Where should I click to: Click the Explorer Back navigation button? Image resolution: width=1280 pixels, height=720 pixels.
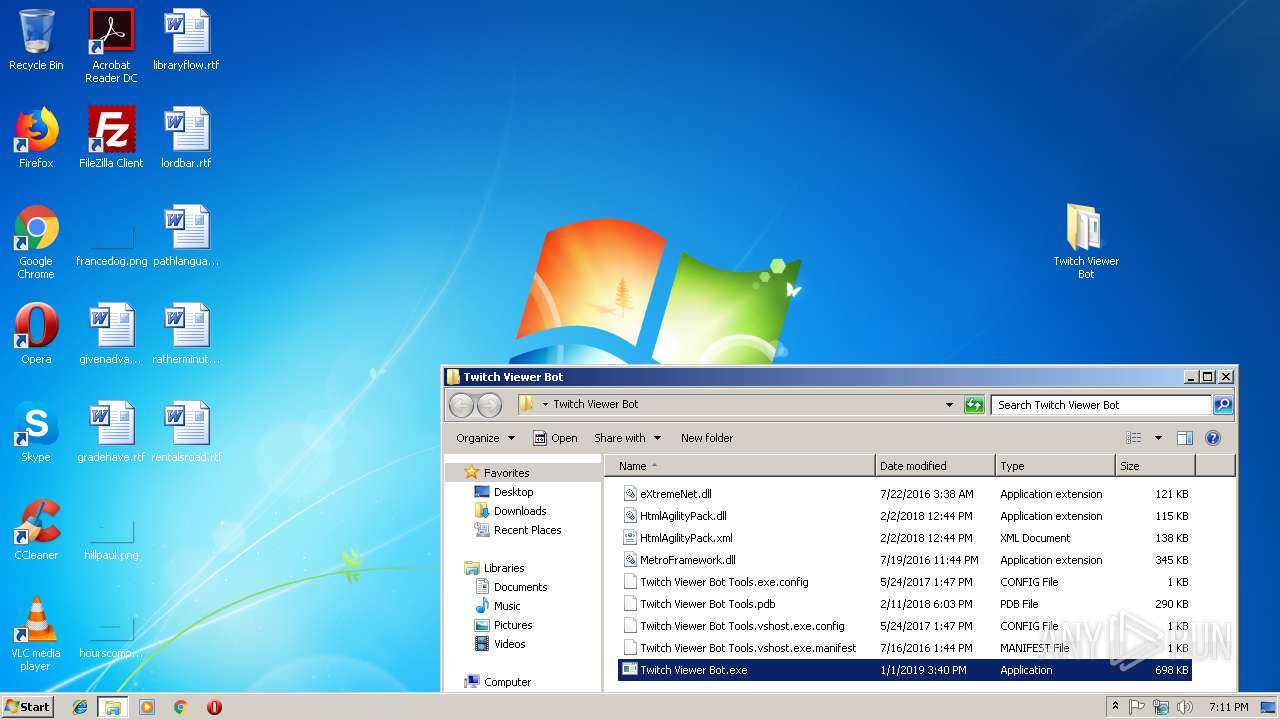(x=461, y=405)
